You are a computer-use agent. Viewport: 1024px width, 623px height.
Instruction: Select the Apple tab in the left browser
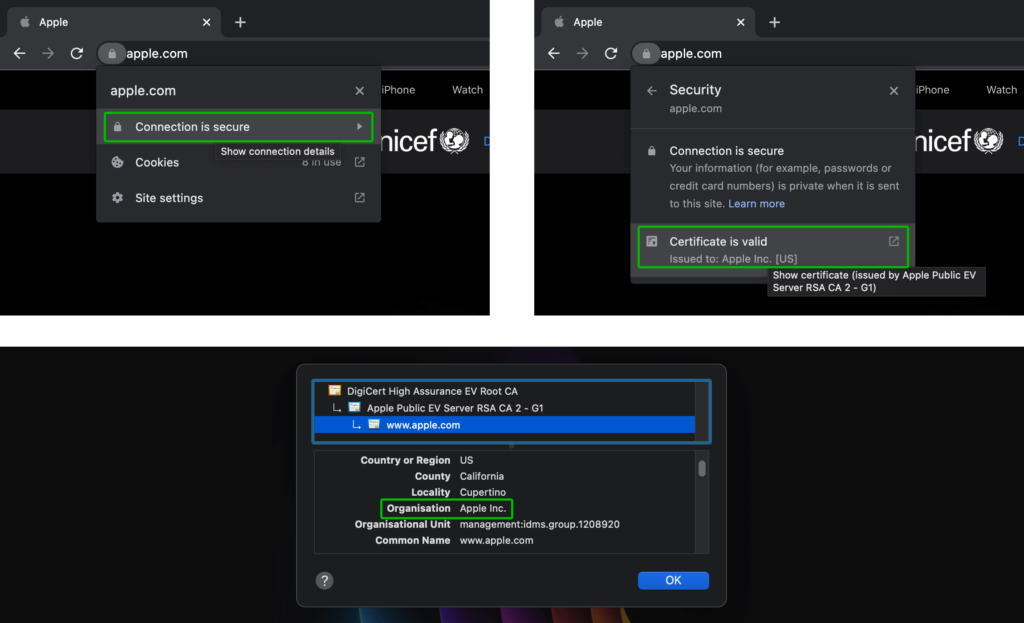point(114,22)
